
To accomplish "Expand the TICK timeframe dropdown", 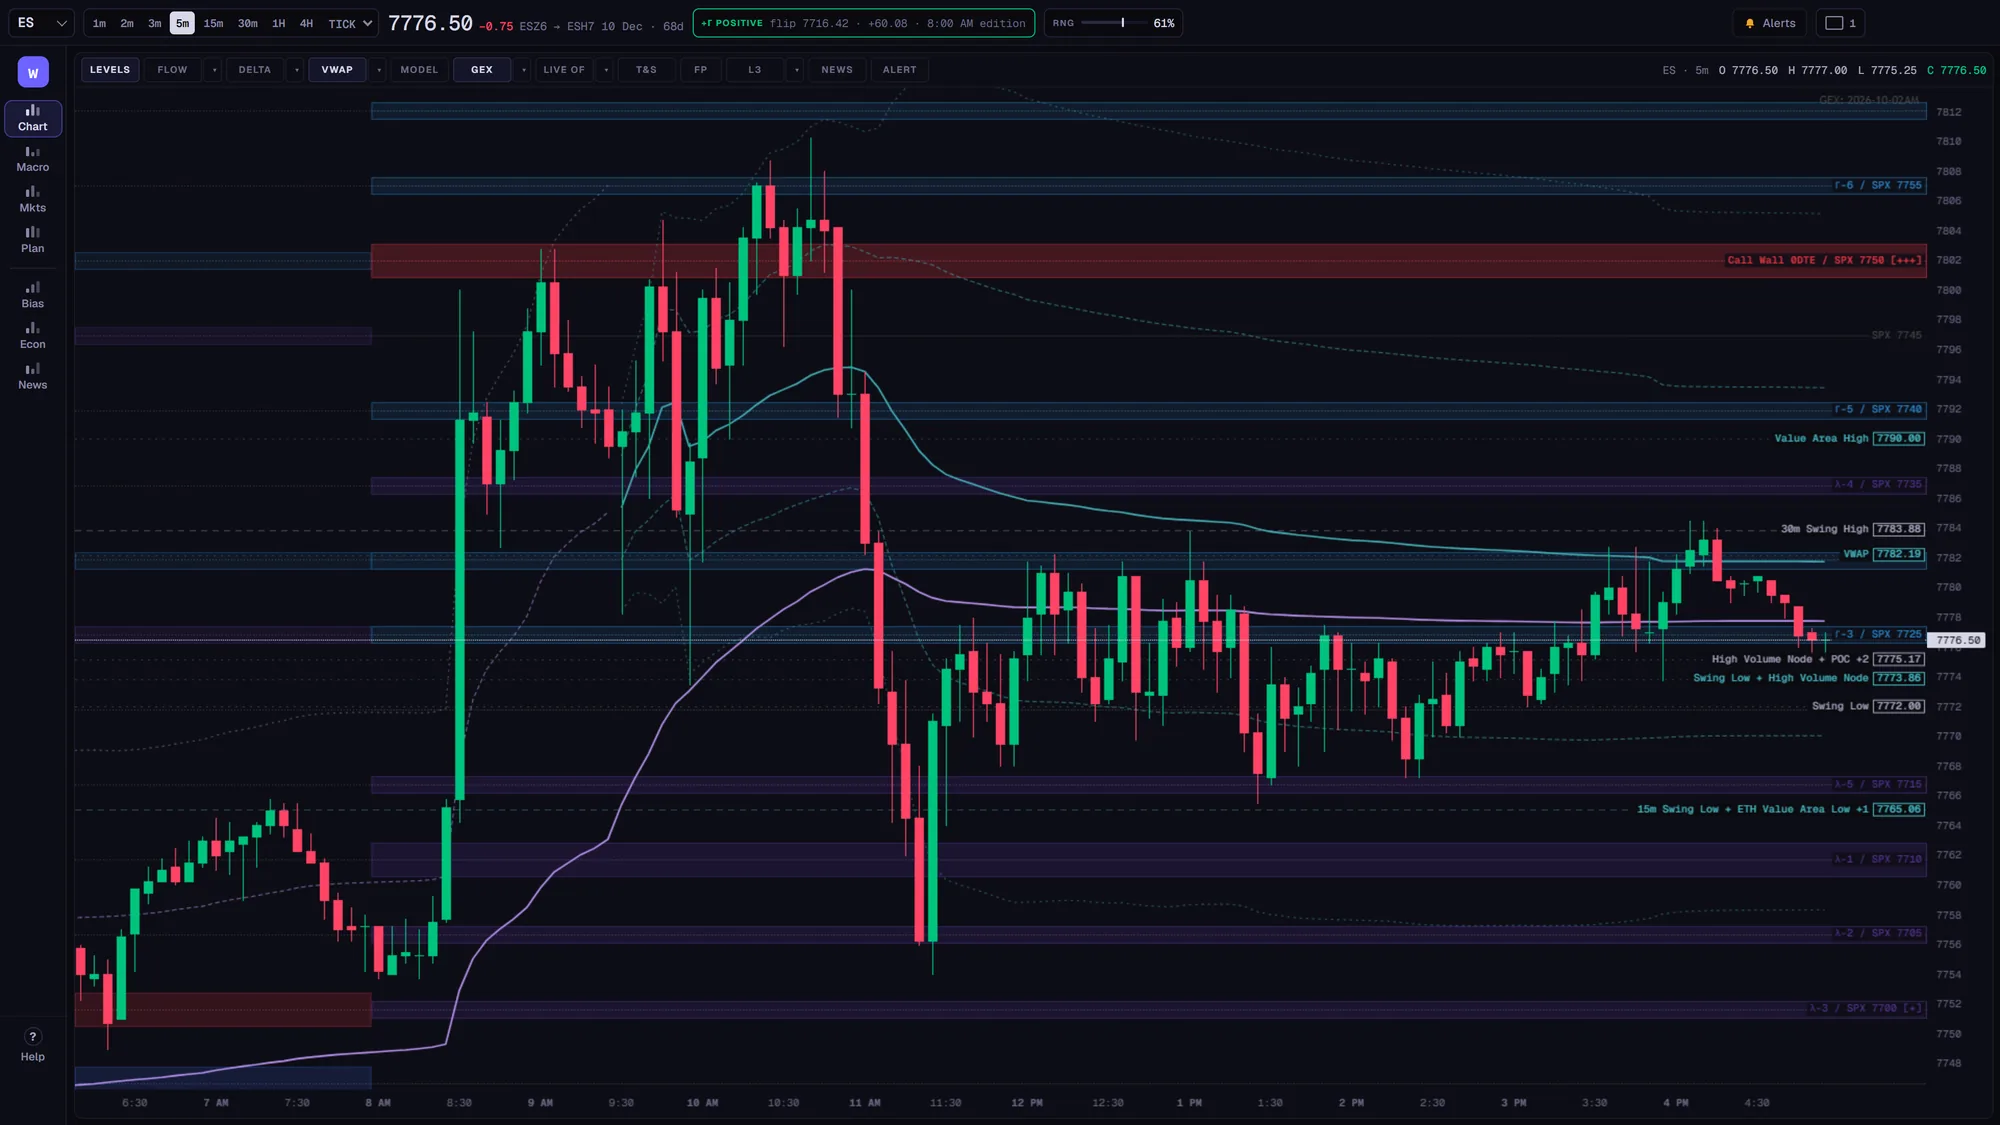I will click(350, 23).
